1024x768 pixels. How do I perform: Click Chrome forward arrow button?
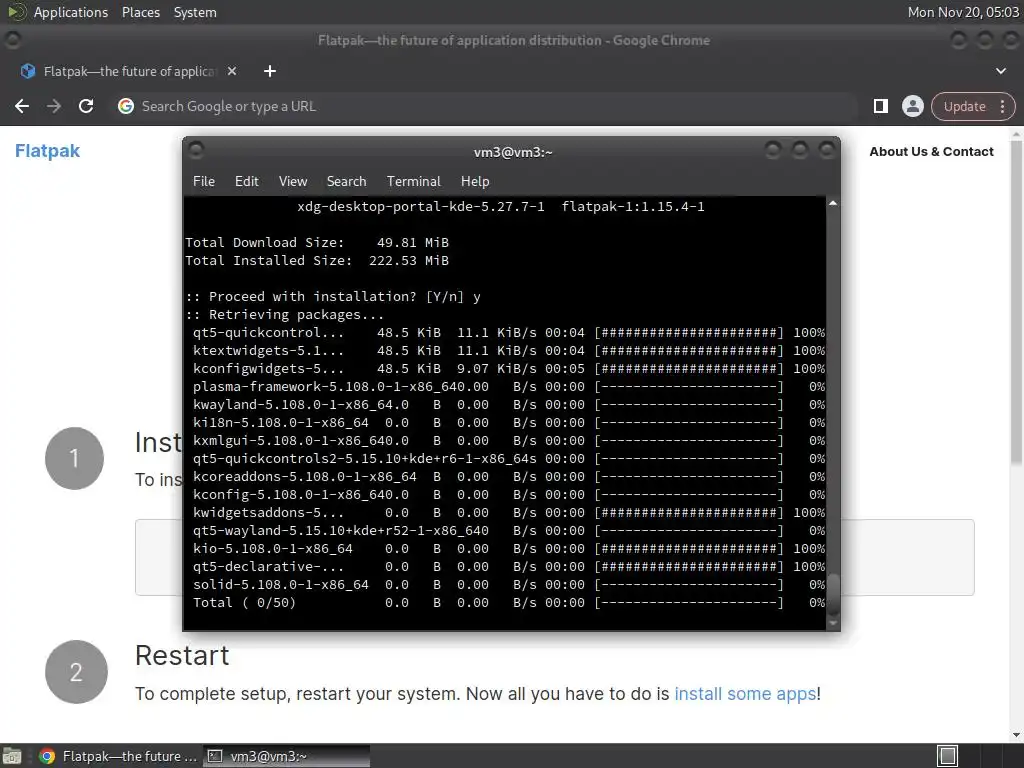coord(54,106)
